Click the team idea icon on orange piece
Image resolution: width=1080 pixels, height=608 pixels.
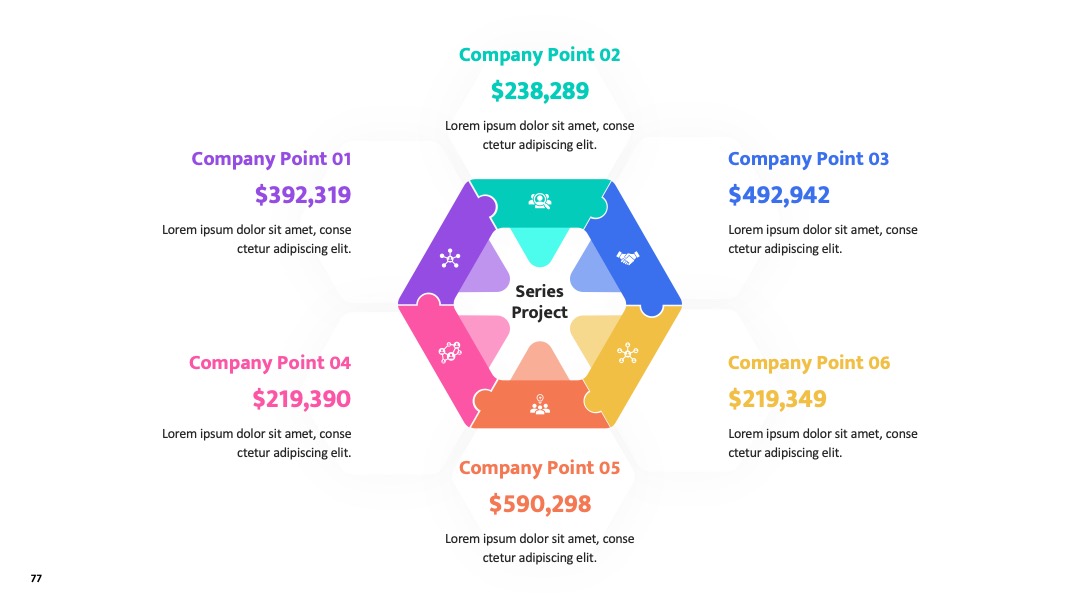point(540,404)
